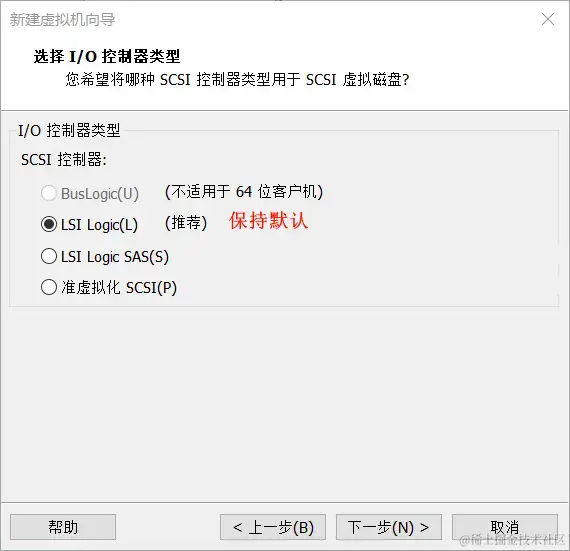Click the (推荐) recommendation note
This screenshot has width=570, height=551.
pos(186,222)
